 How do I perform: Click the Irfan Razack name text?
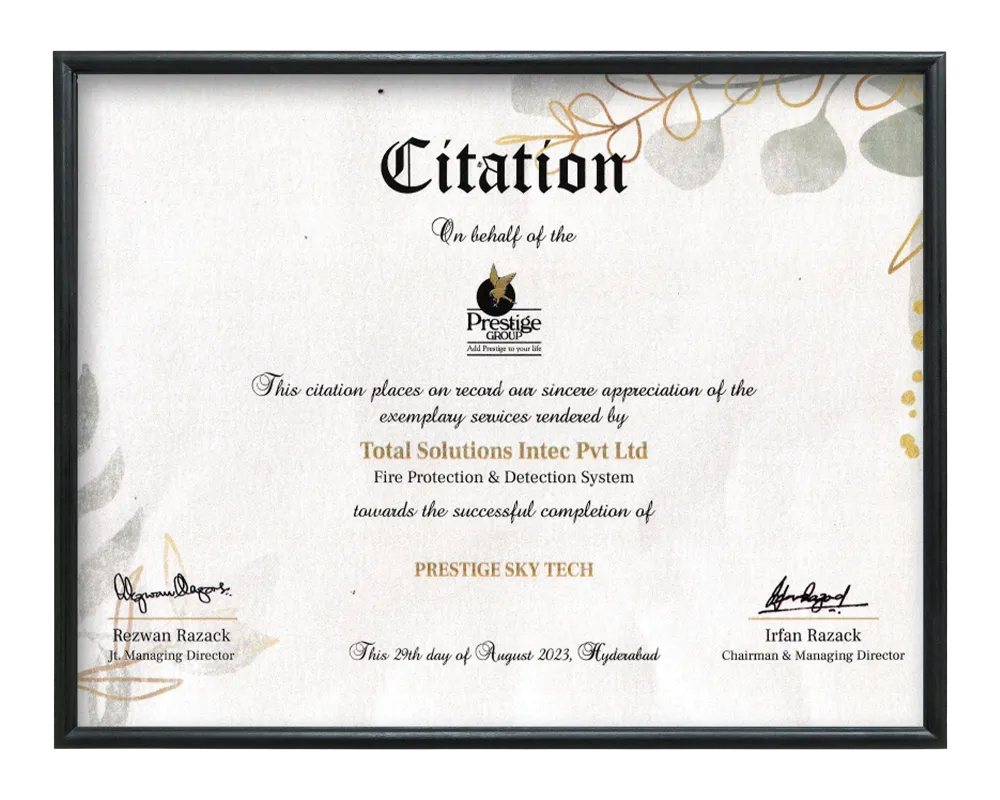coord(813,635)
